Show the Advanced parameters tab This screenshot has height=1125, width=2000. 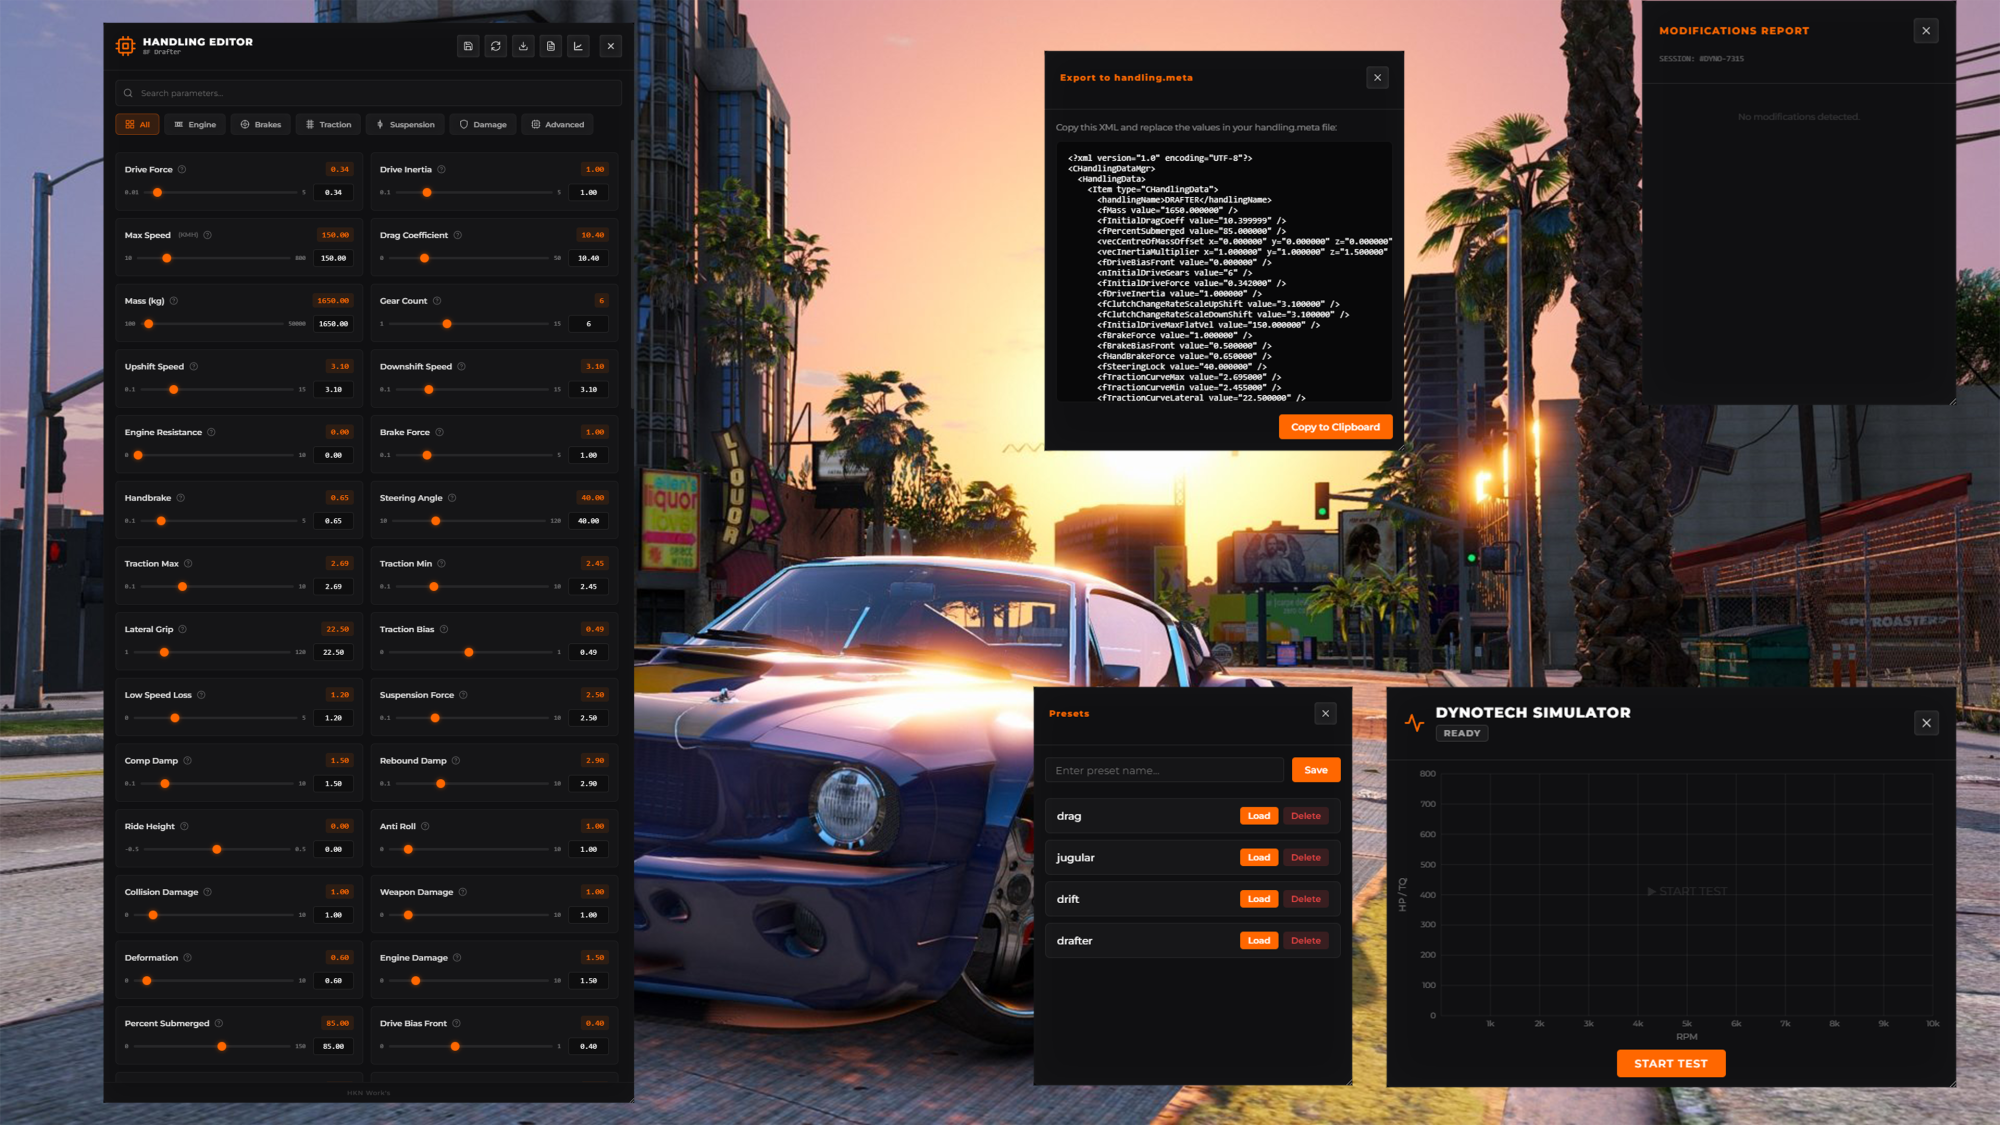click(x=558, y=125)
